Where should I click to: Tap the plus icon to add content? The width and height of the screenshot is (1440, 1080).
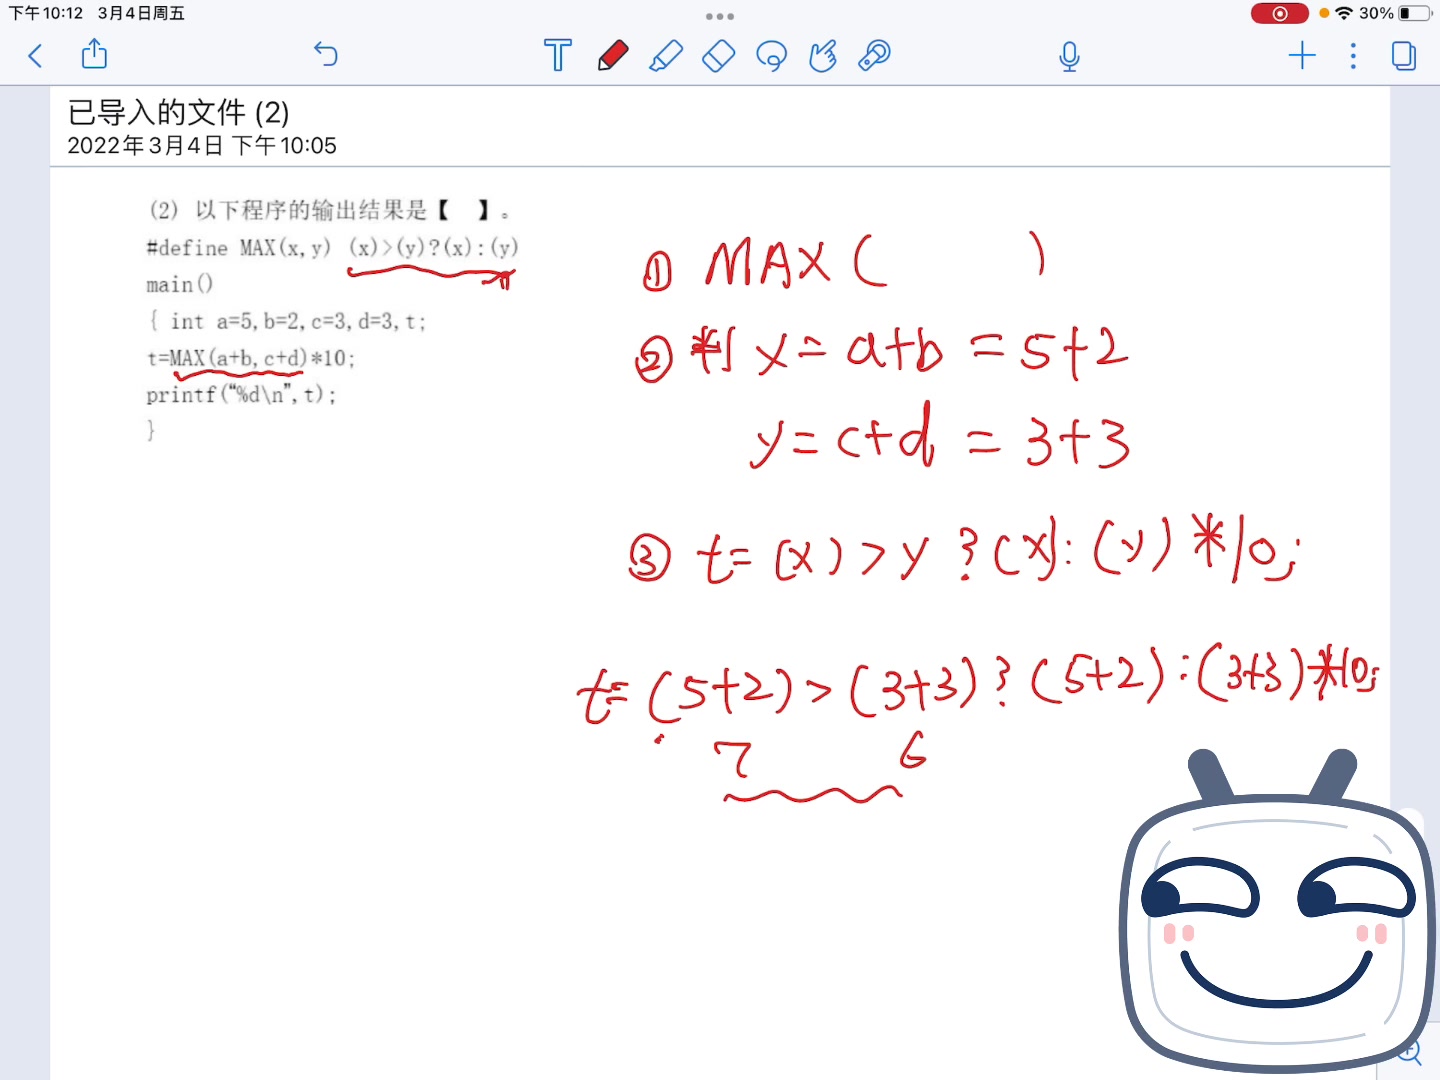(x=1303, y=57)
